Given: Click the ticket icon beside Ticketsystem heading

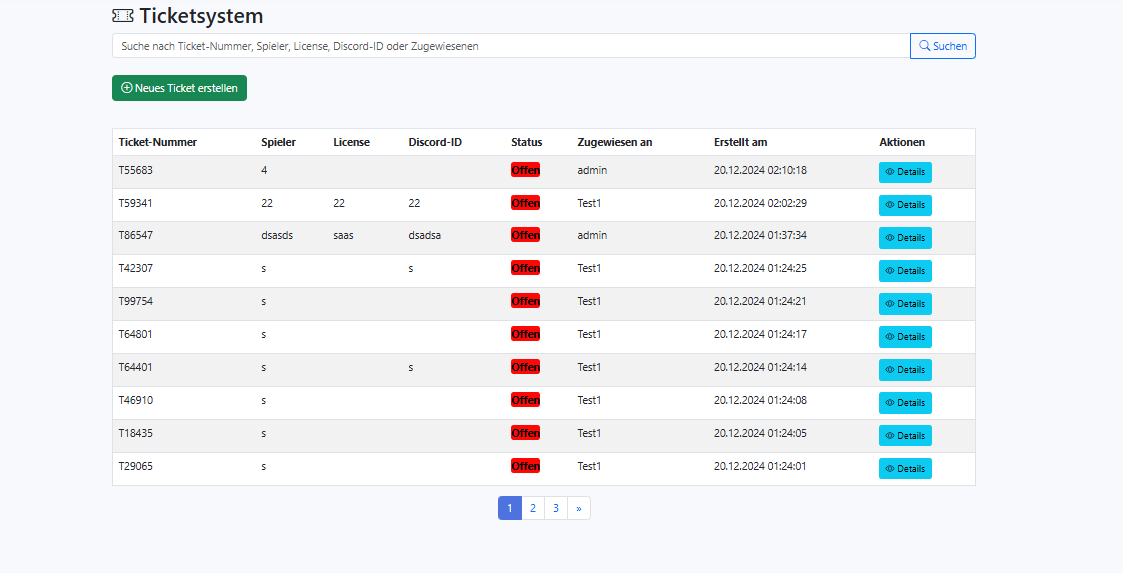Looking at the screenshot, I should tap(123, 16).
